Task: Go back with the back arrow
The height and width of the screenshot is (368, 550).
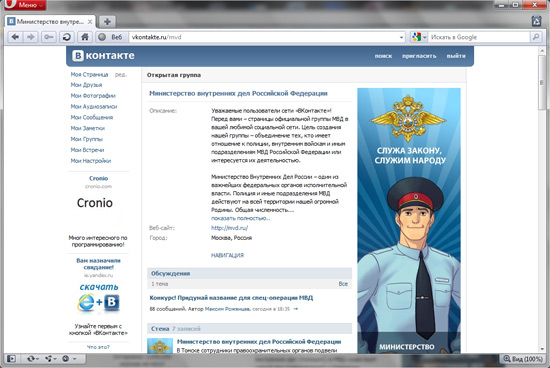Action: [15, 37]
